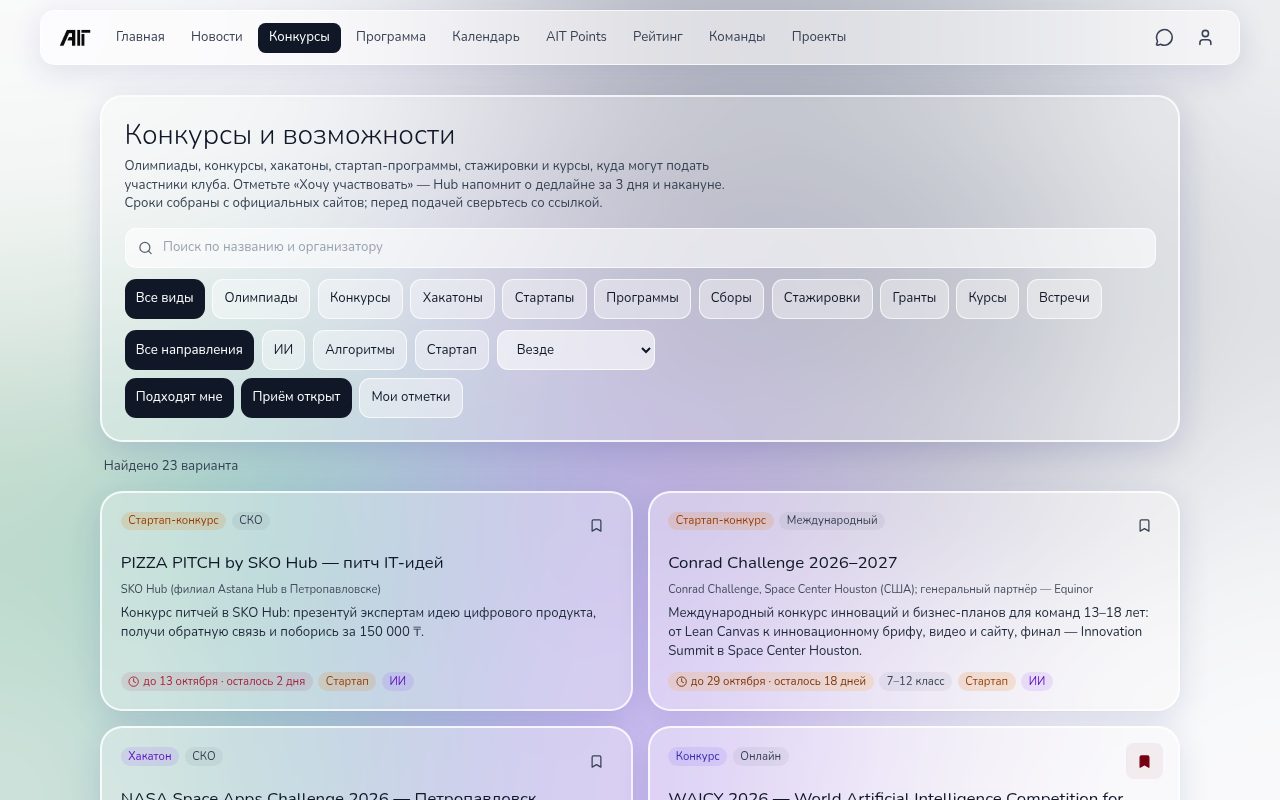
Task: Open the Везде location dropdown
Action: click(x=576, y=350)
